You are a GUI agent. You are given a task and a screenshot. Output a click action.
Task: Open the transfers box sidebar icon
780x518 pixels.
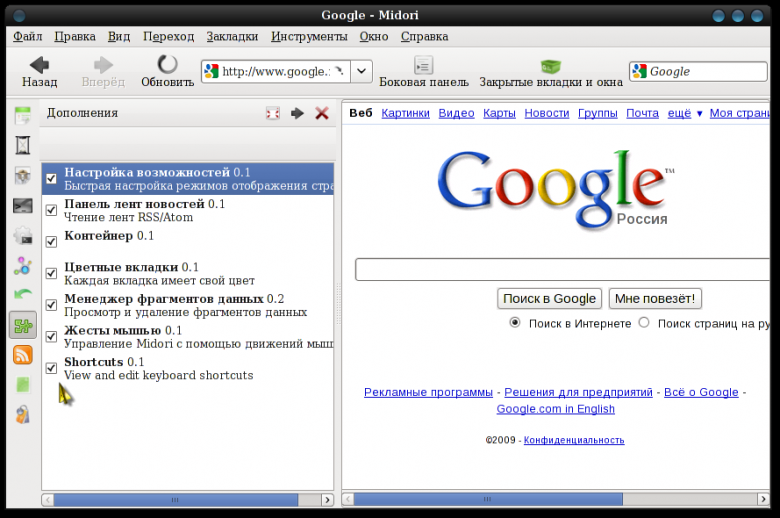click(x=22, y=175)
